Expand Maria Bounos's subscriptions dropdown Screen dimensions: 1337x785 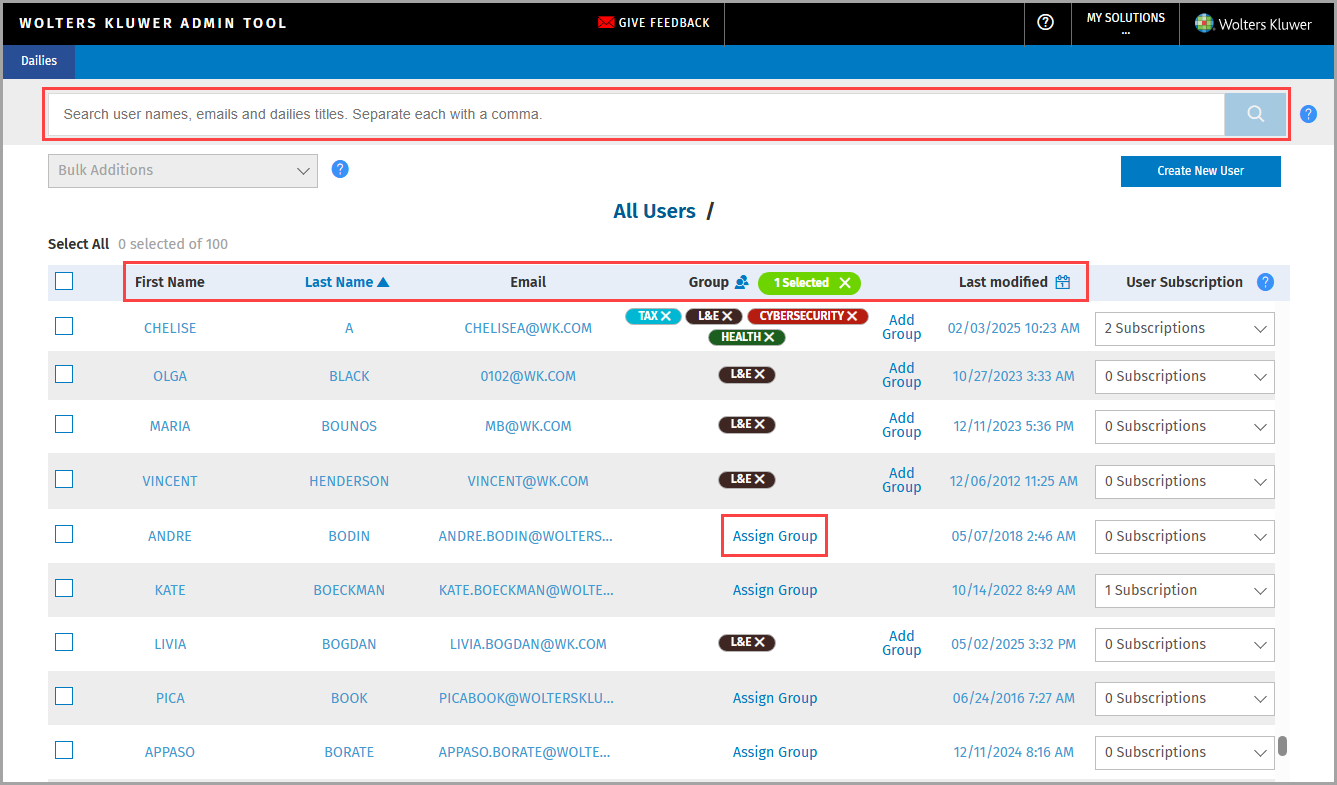[1185, 426]
